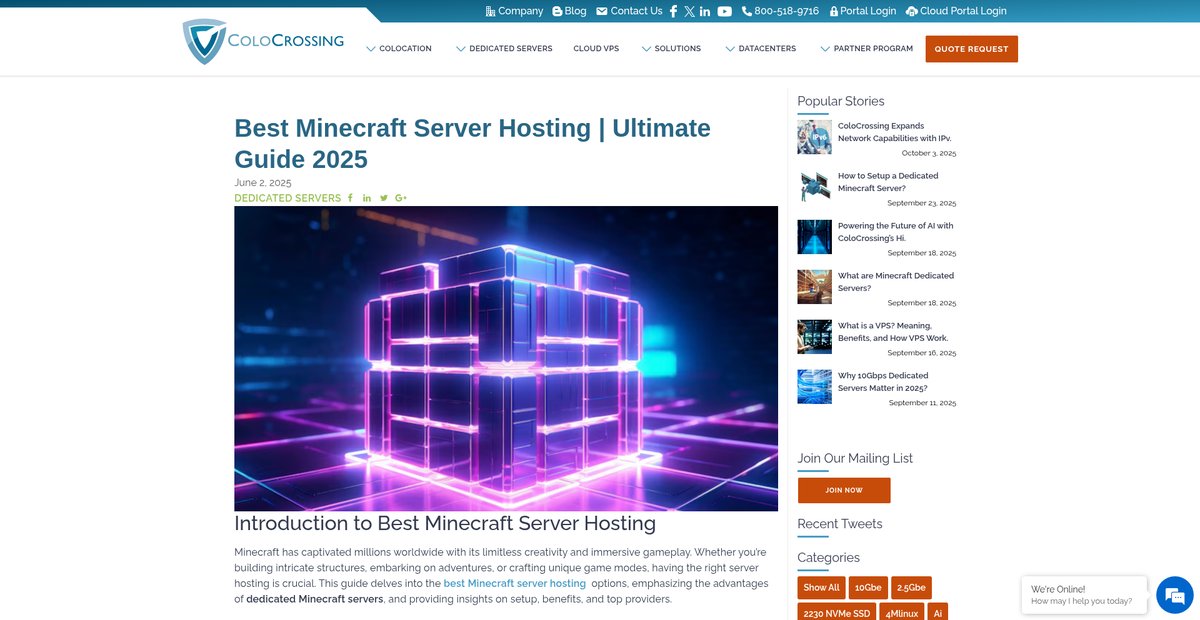Image resolution: width=1200 pixels, height=620 pixels.
Task: Click thumbnail for 10Gbps Dedicated Servers story
Action: coord(814,387)
